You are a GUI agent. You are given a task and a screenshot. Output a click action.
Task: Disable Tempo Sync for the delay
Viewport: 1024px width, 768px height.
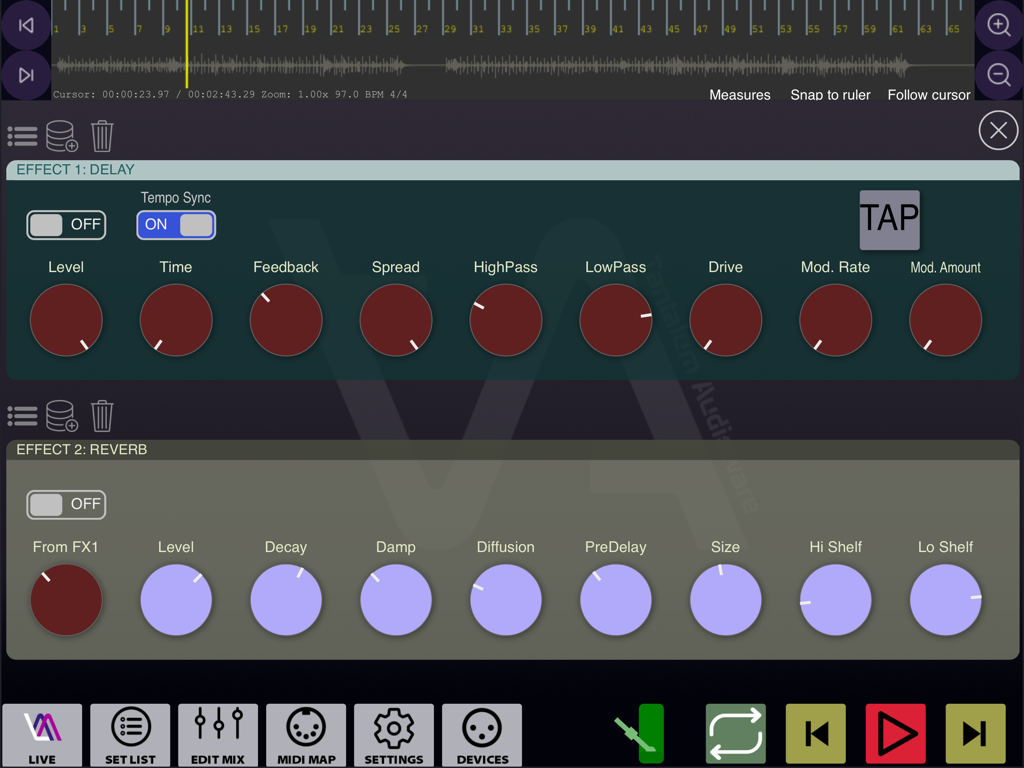[176, 225]
